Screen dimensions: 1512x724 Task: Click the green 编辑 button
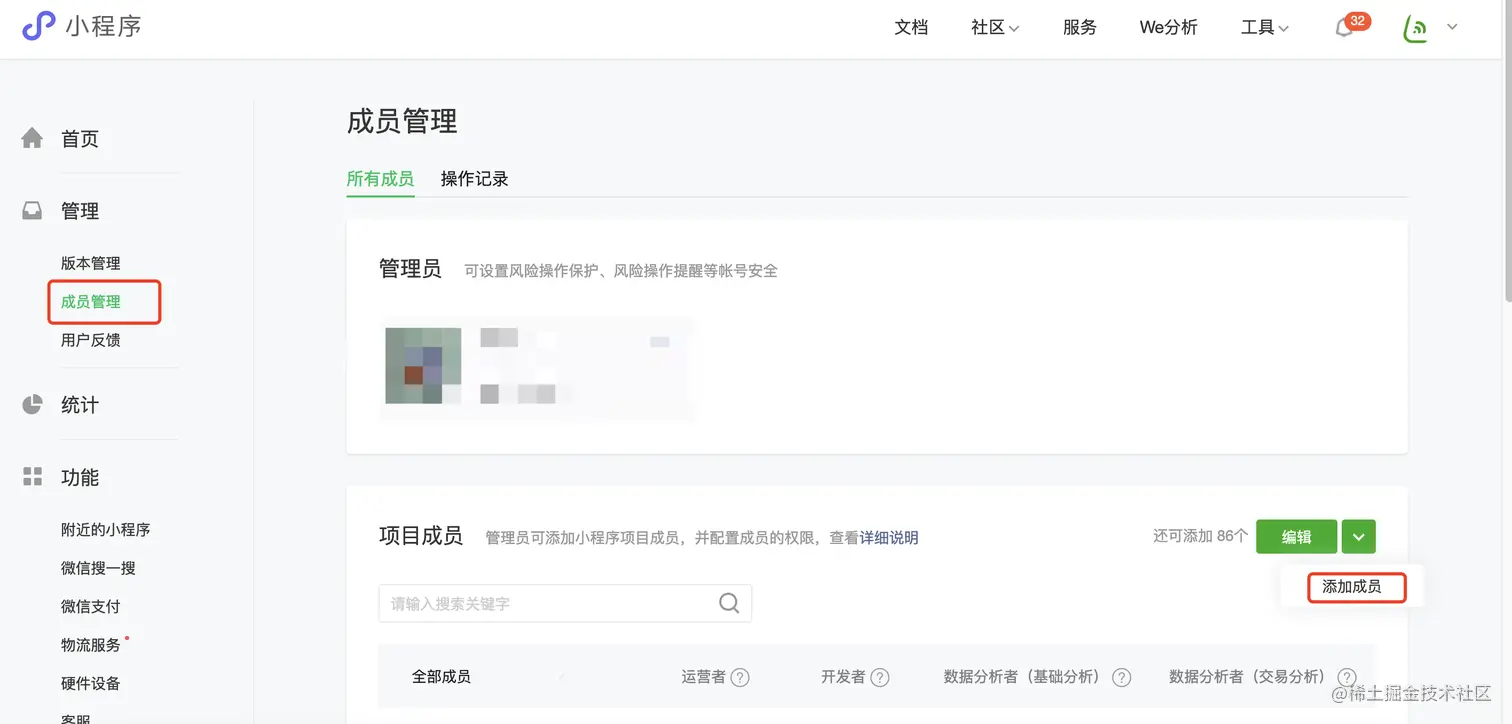(1296, 536)
